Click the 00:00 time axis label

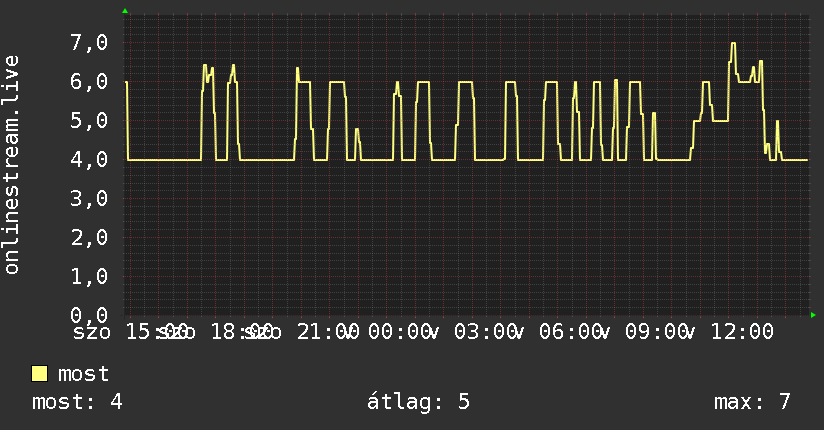coord(399,332)
